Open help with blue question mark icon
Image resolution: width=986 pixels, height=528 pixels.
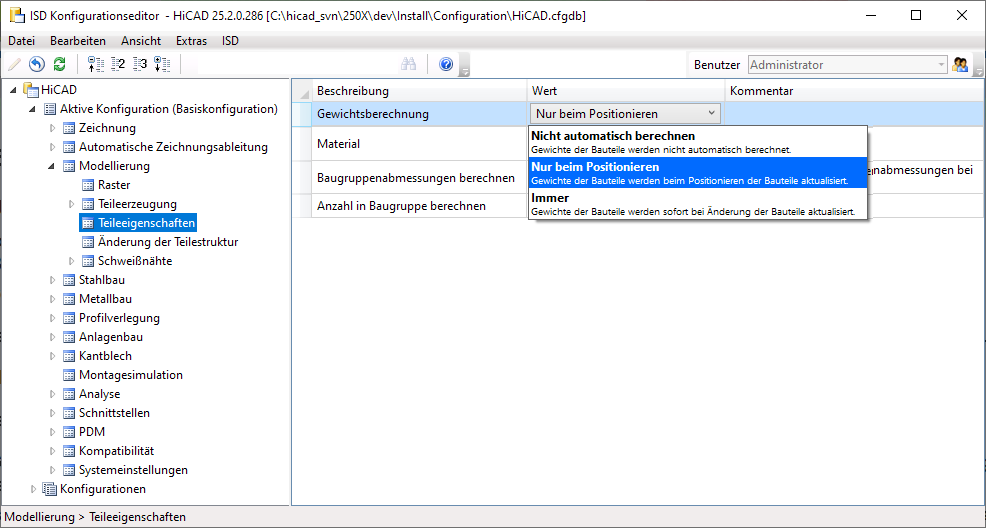coord(446,64)
